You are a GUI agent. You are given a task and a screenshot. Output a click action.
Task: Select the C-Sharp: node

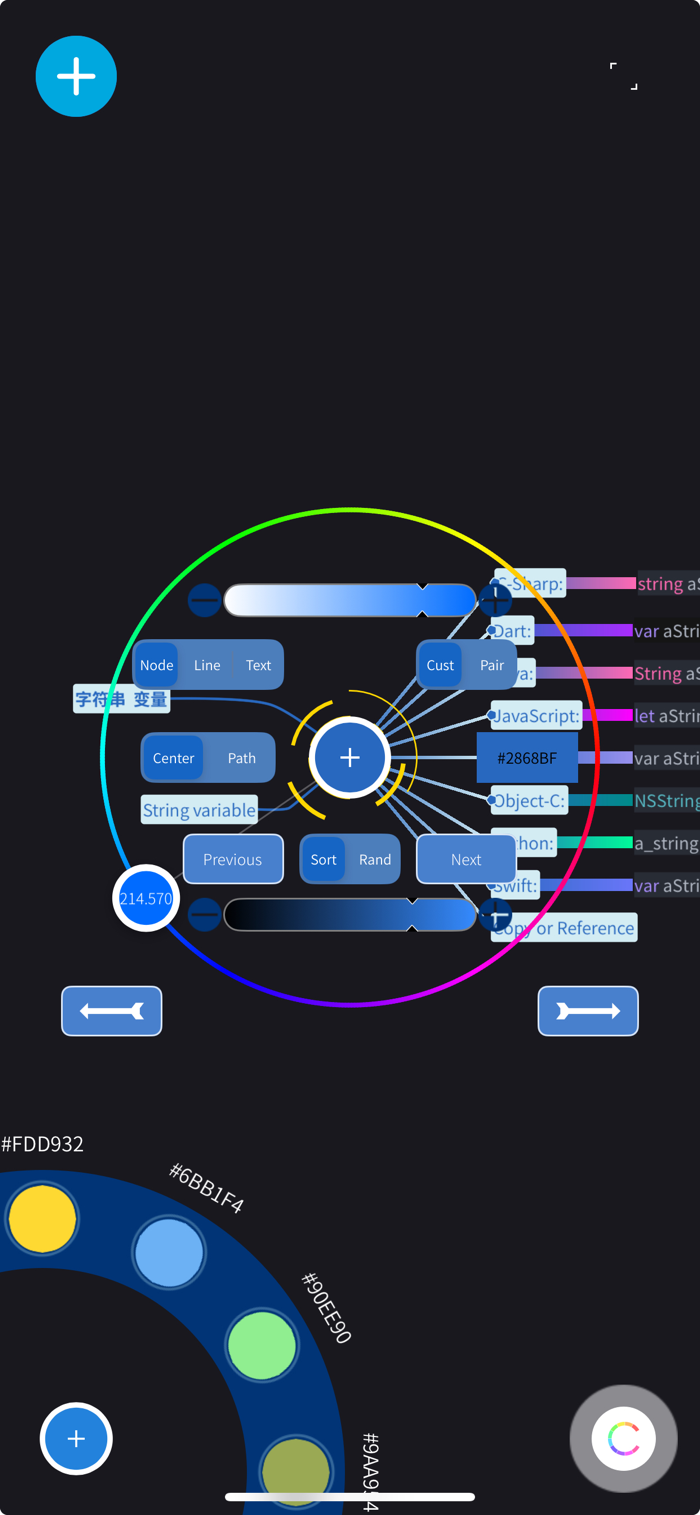530,583
